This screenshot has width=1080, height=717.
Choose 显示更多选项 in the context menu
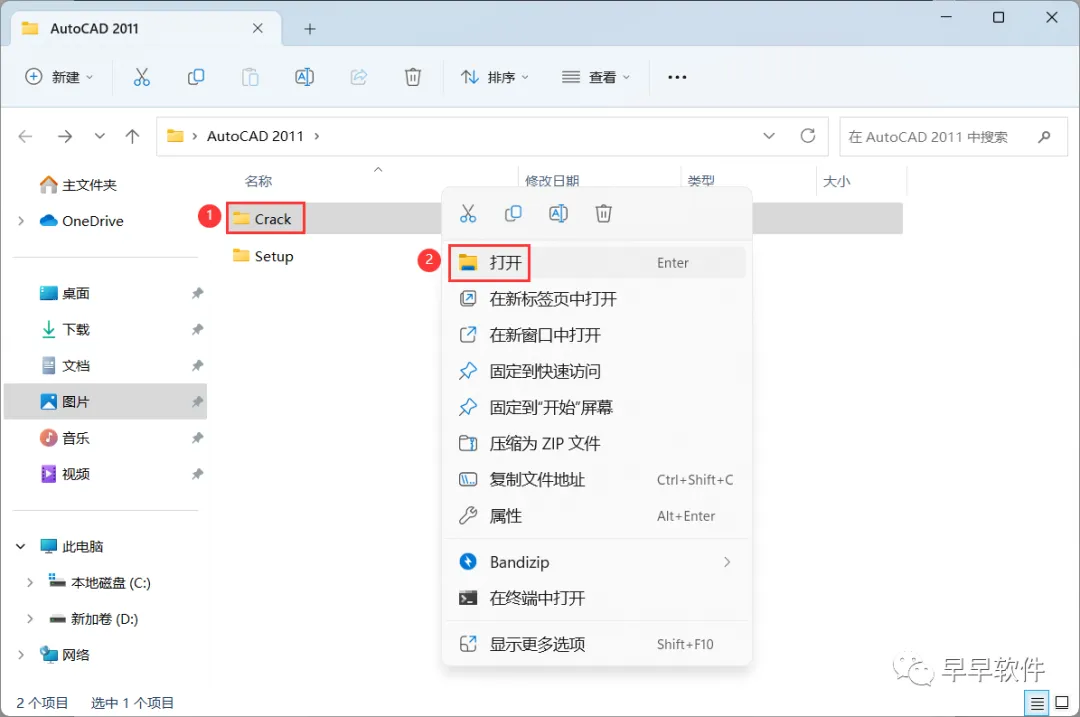596,644
